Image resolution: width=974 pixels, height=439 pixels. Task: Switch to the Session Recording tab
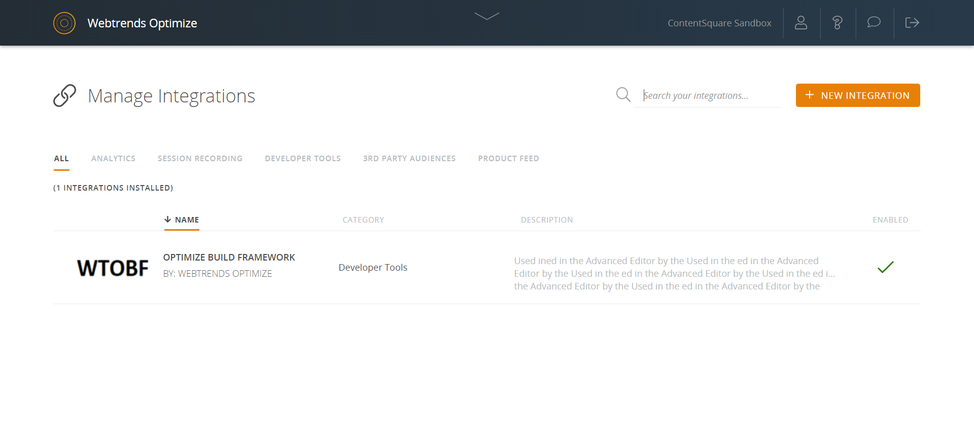tap(200, 158)
